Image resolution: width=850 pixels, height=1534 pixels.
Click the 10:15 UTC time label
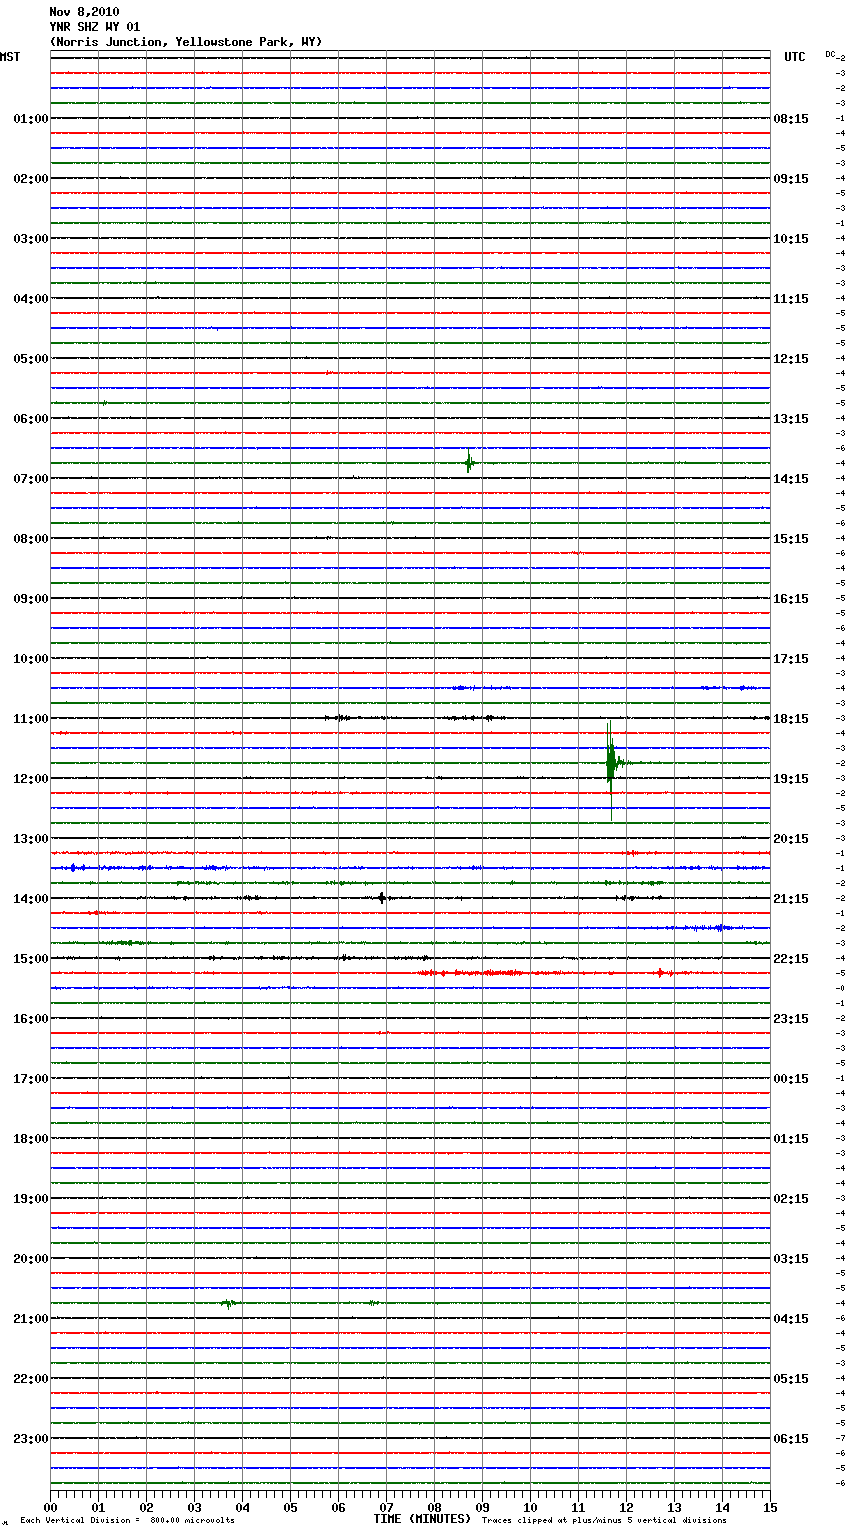pos(791,239)
